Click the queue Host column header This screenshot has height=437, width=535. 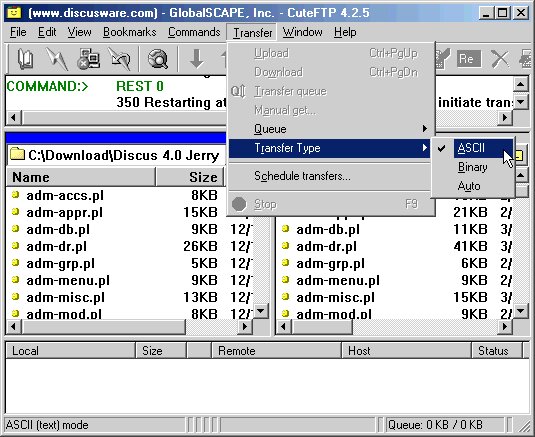(x=406, y=351)
